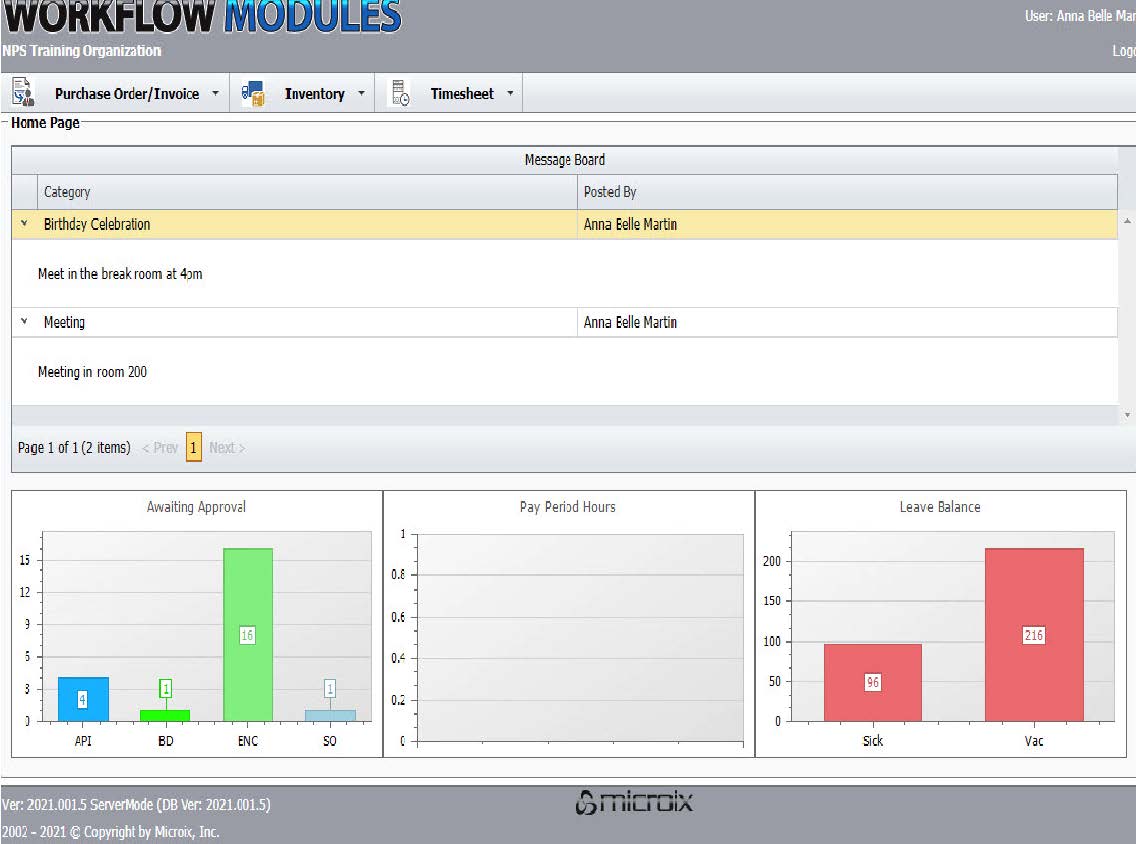
Task: Open the Timesheet dropdown arrow
Action: coord(511,93)
